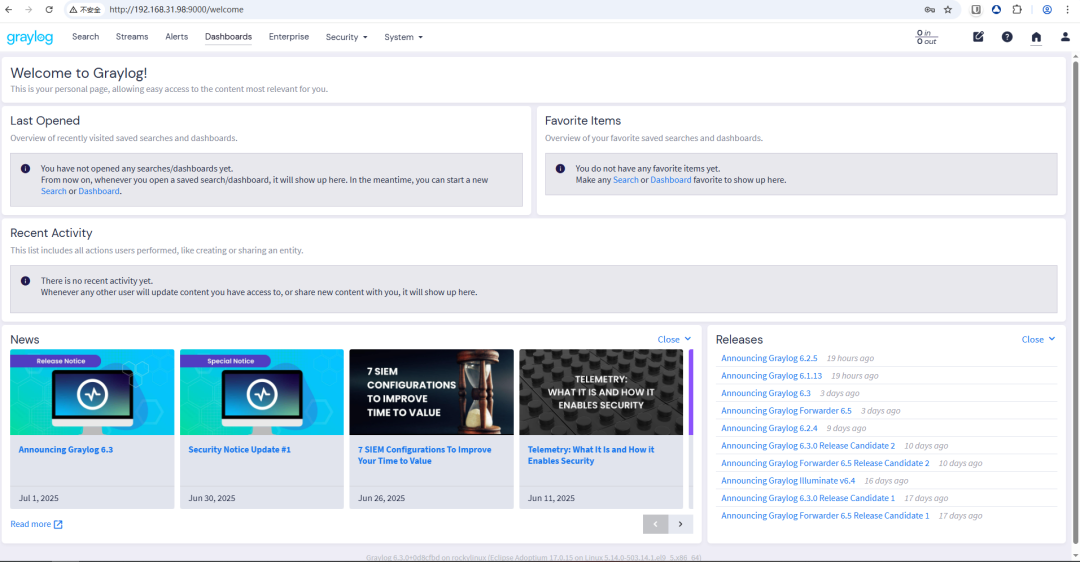The height and width of the screenshot is (562, 1080).
Task: Open 7 SIEM Configurations news title
Action: tap(424, 455)
